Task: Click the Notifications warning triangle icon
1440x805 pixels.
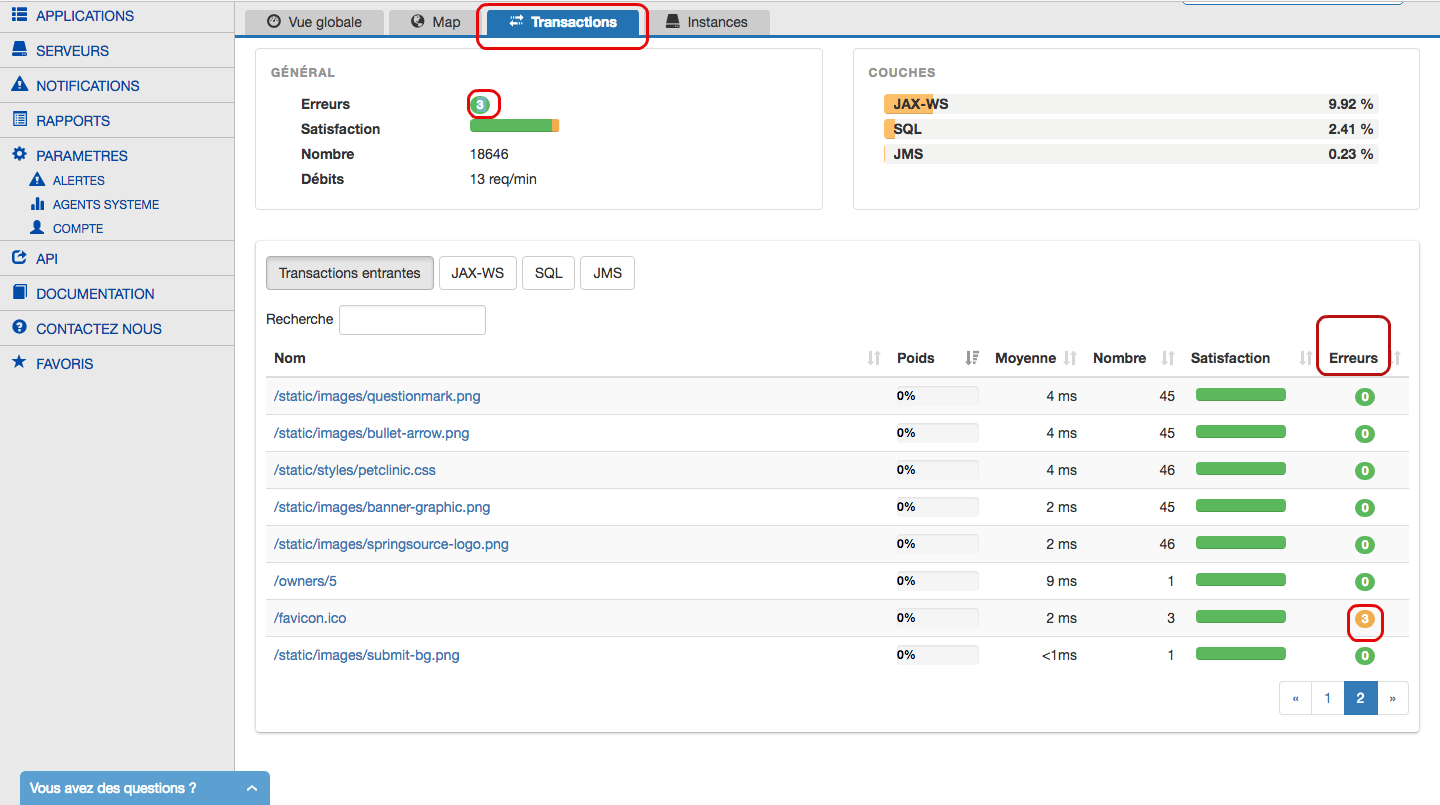Action: (x=19, y=85)
